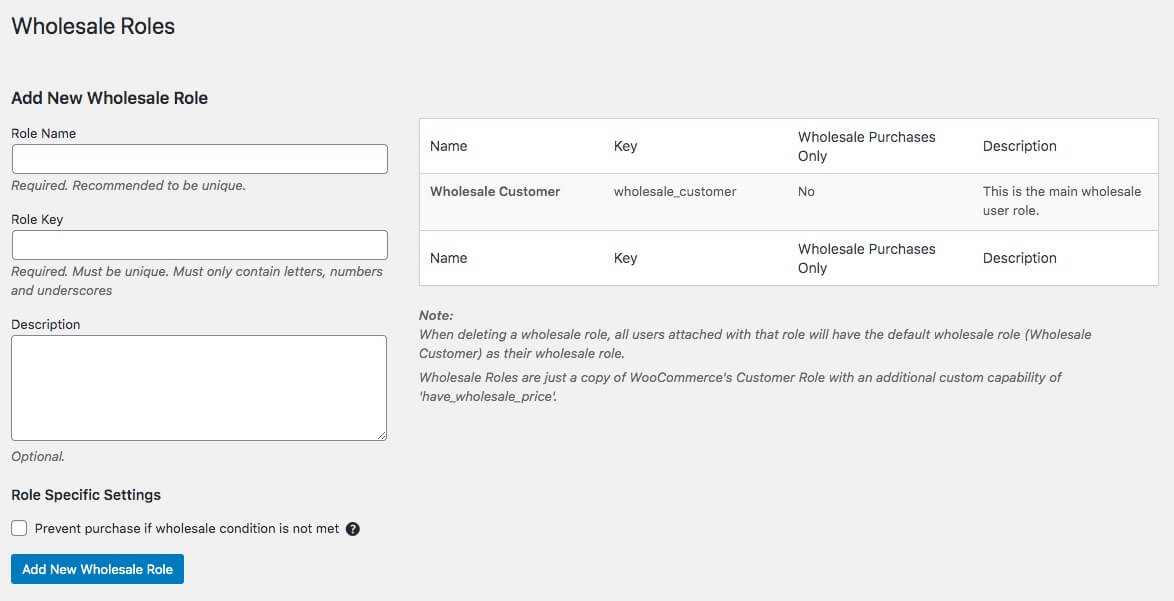Click the Description label in table footer

[1019, 258]
